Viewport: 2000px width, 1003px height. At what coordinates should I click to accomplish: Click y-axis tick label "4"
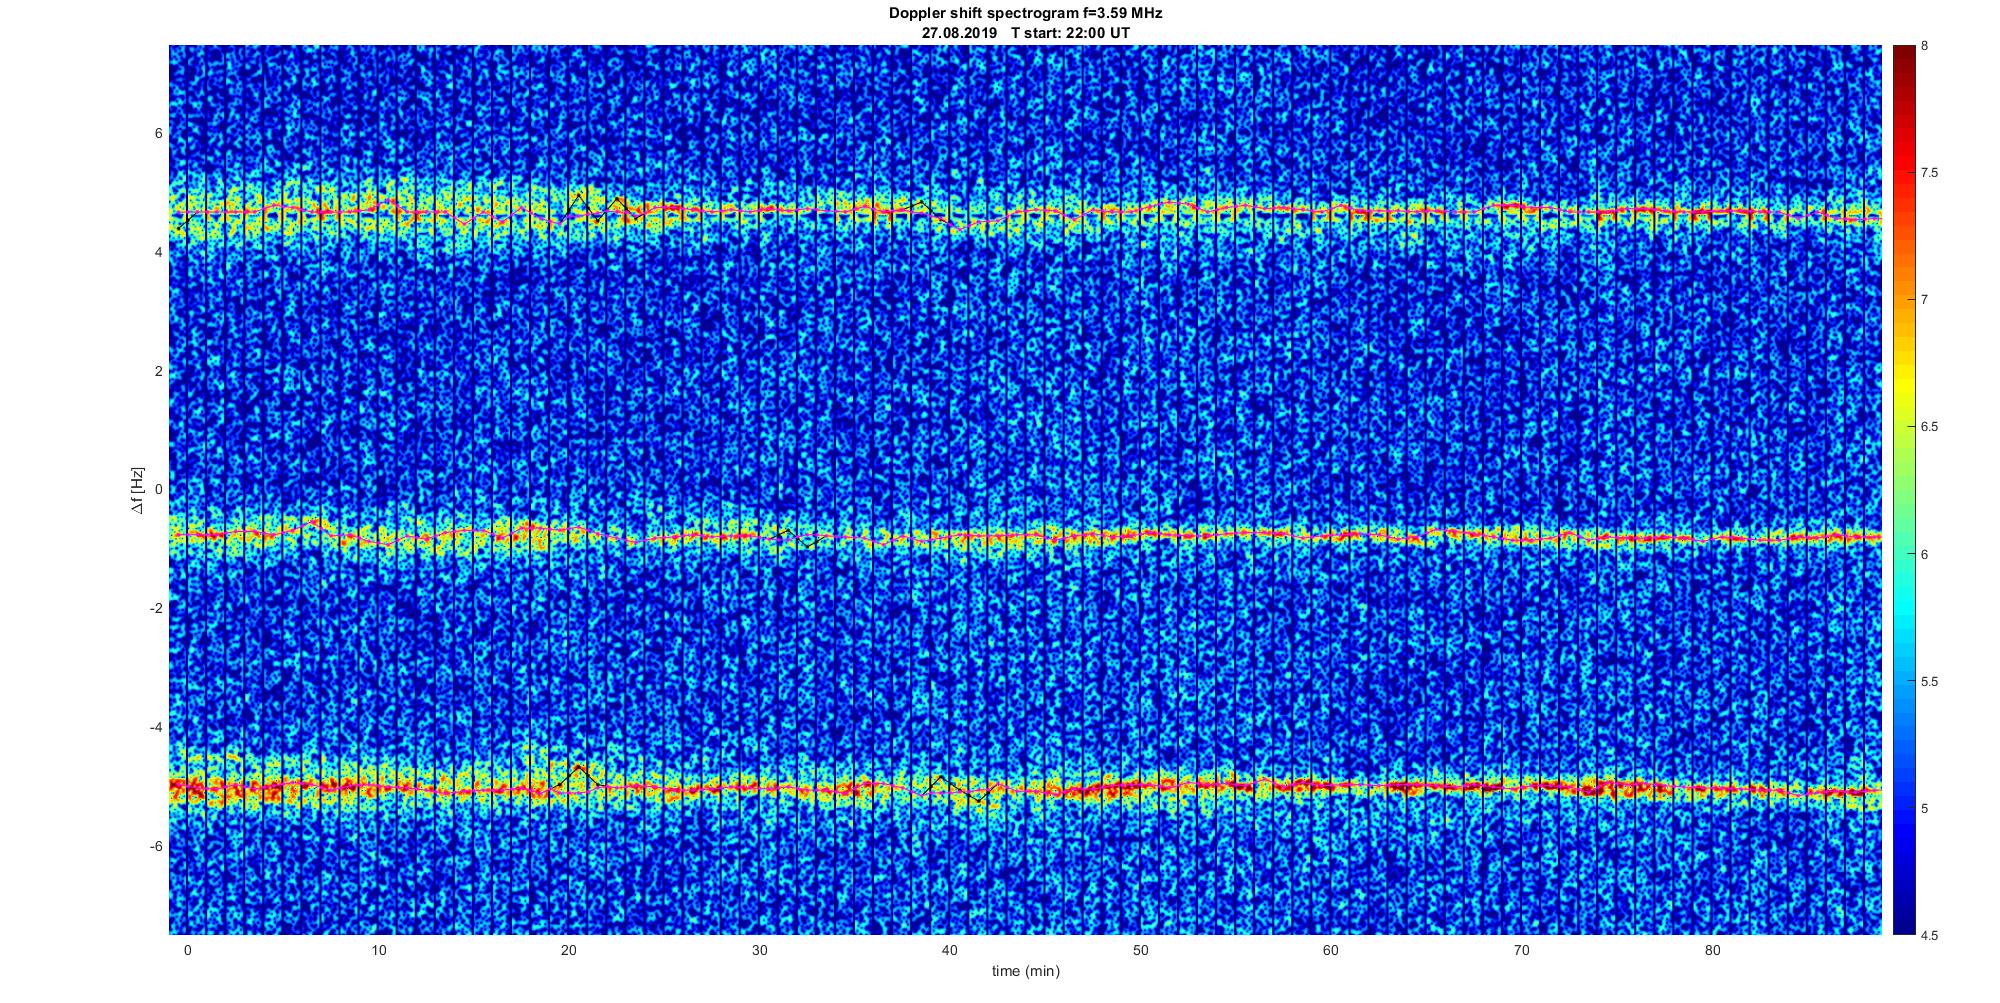pyautogui.click(x=159, y=252)
